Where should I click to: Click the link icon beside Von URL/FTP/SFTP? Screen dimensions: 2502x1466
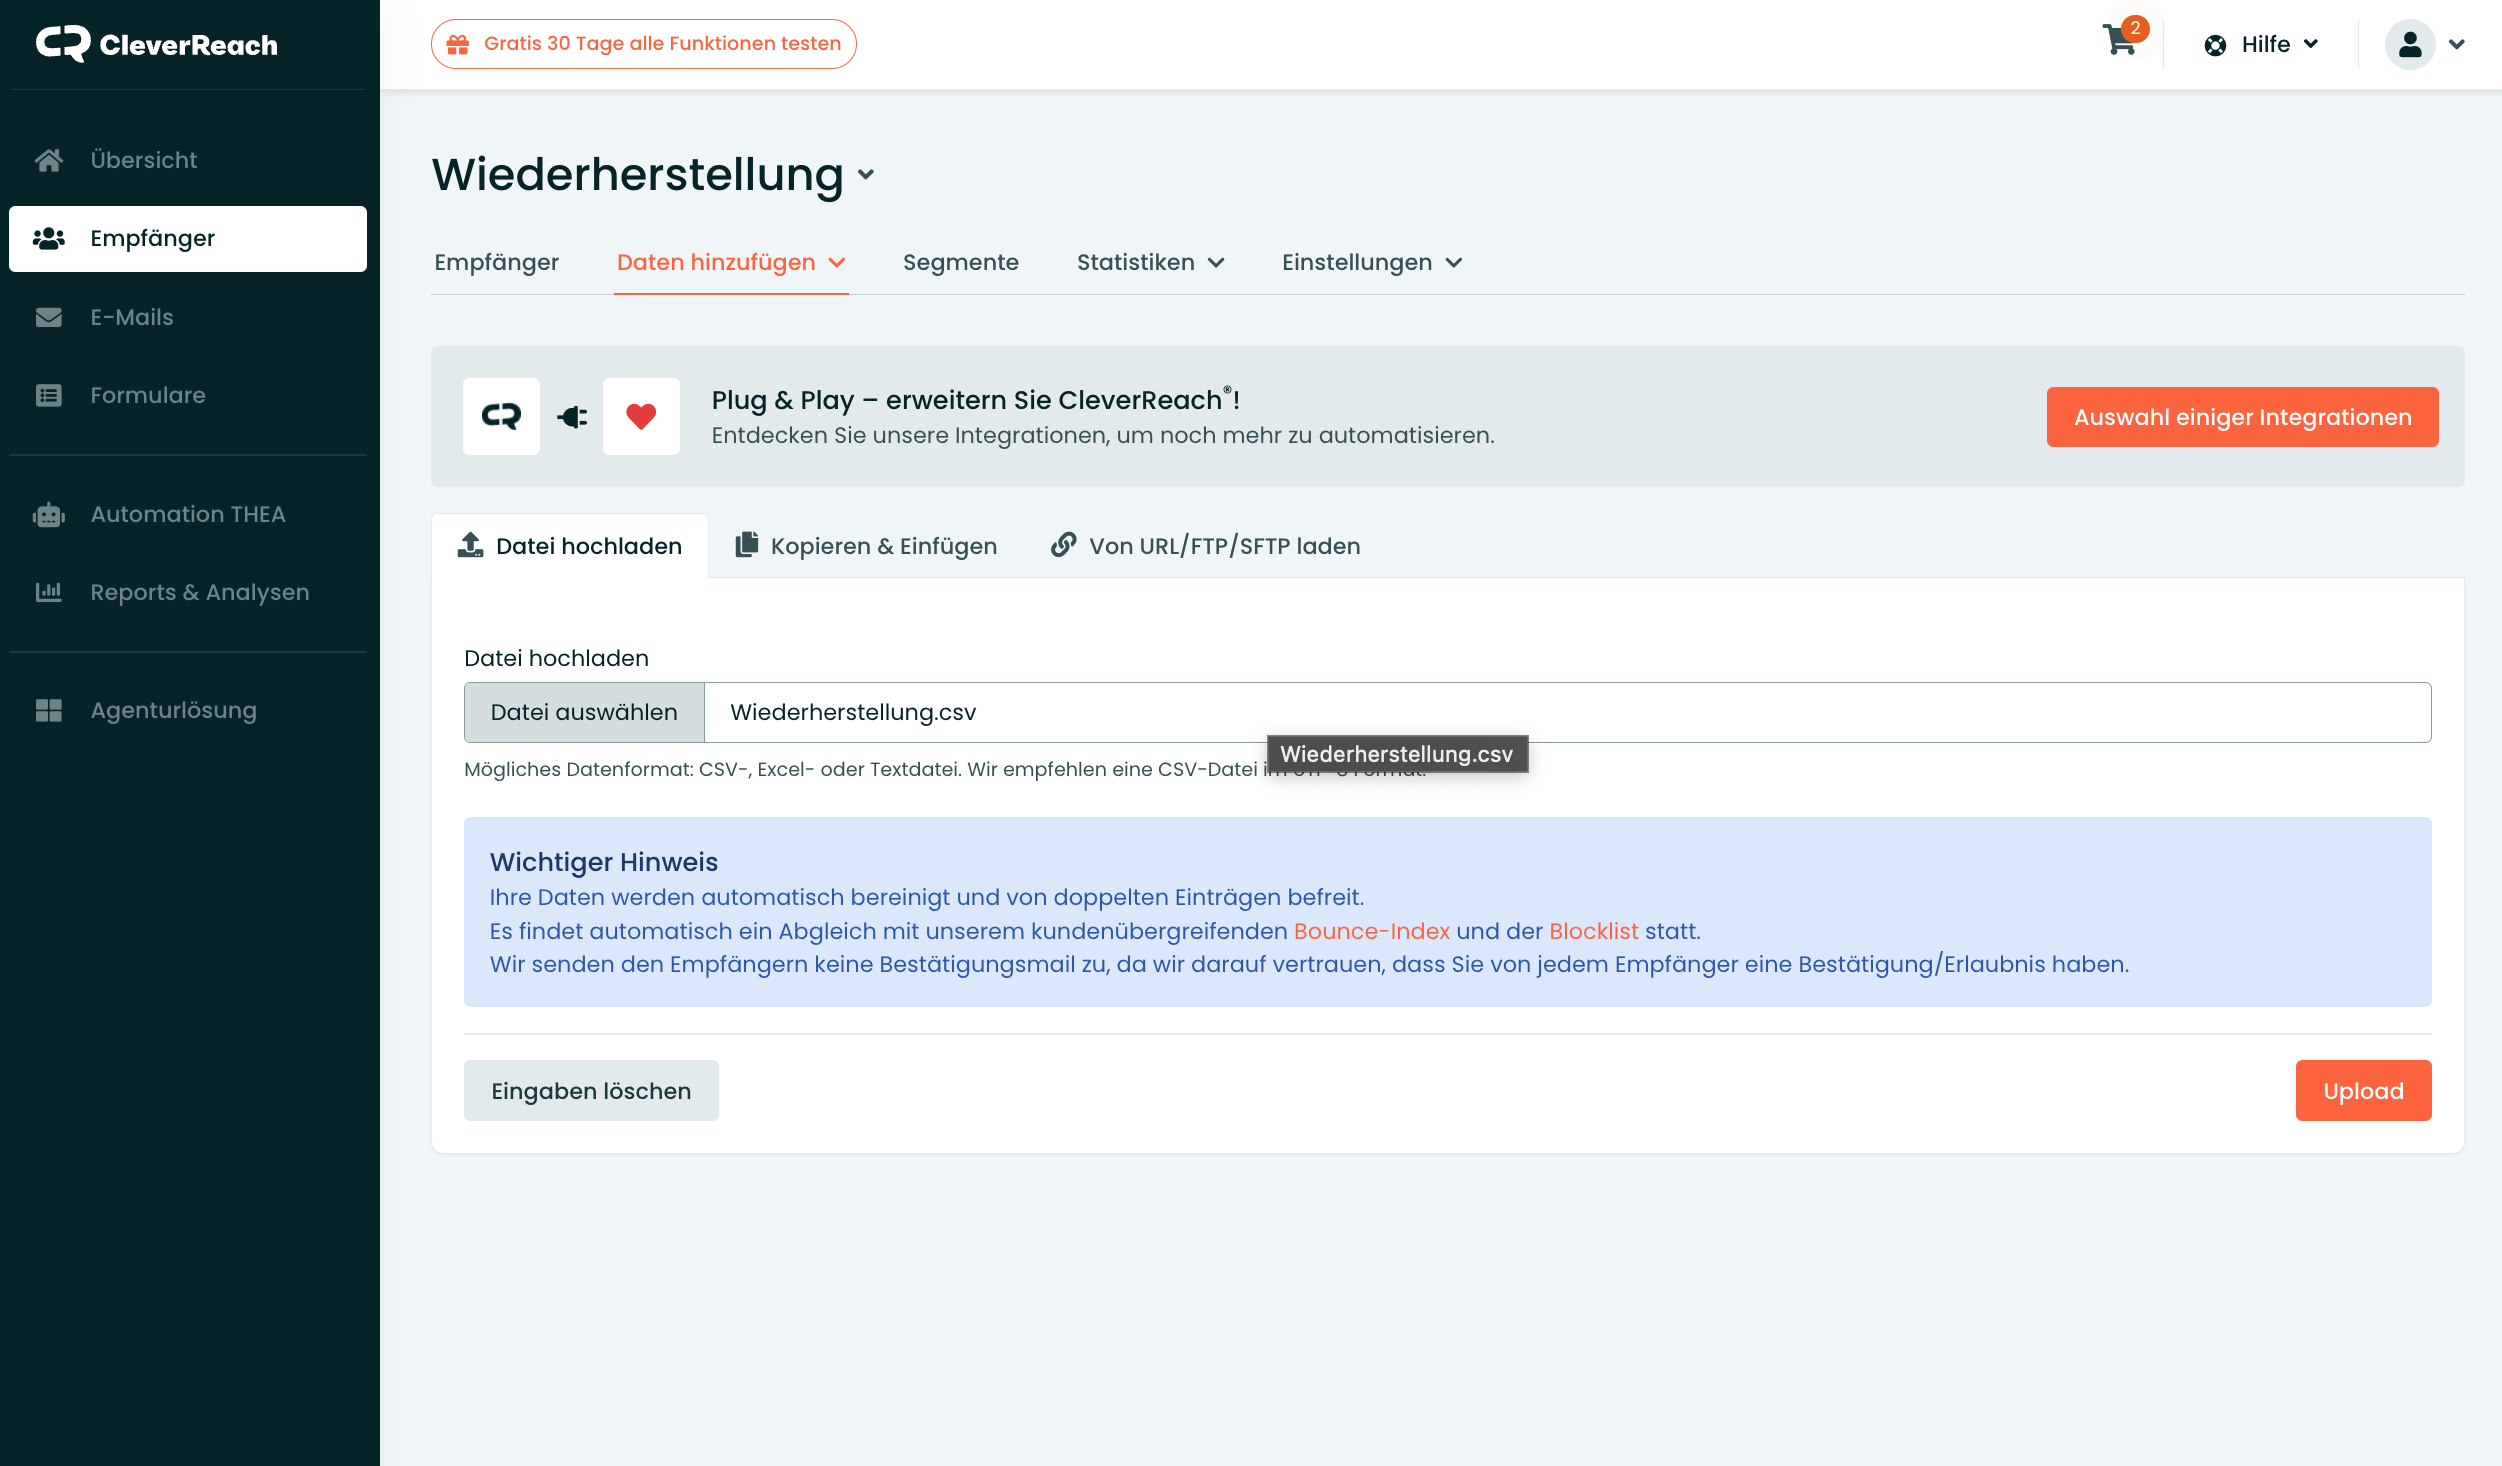1064,545
